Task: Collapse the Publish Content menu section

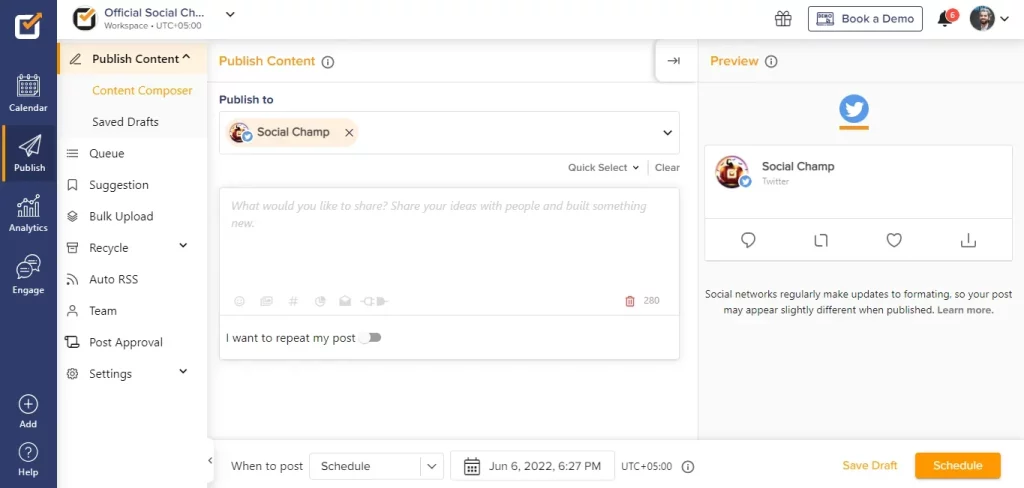Action: (187, 57)
